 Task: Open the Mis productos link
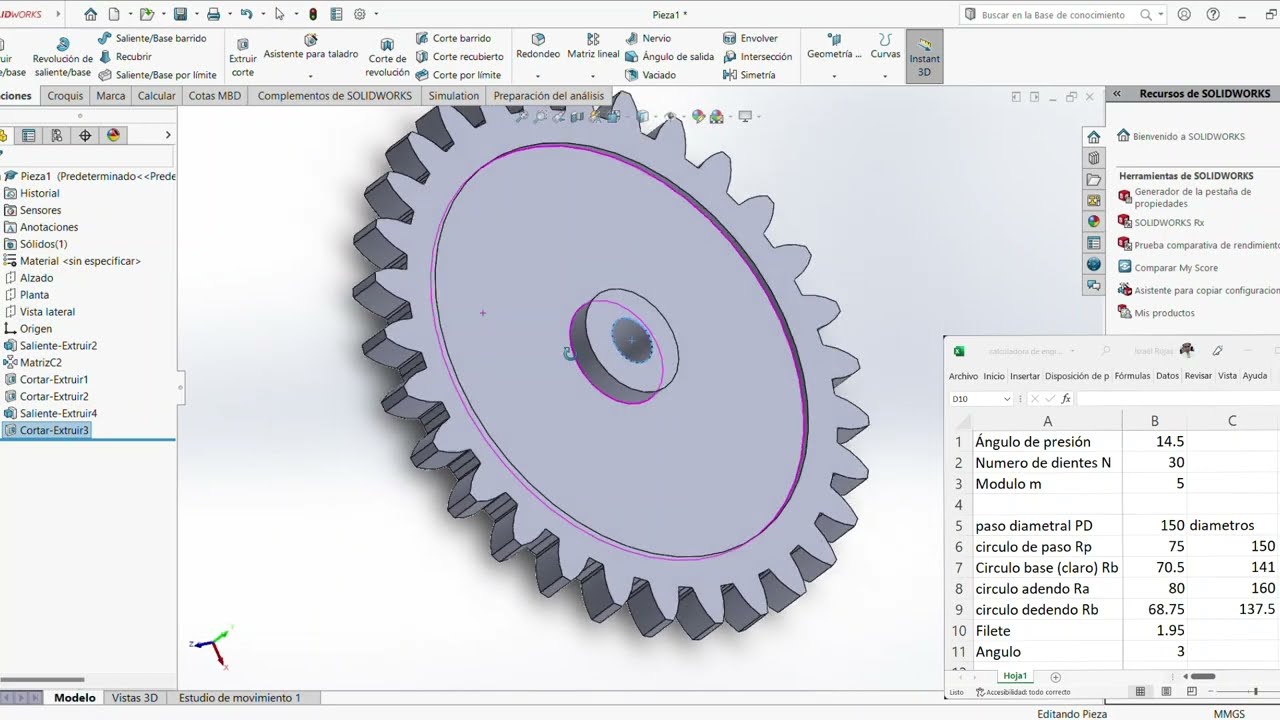coord(1164,313)
